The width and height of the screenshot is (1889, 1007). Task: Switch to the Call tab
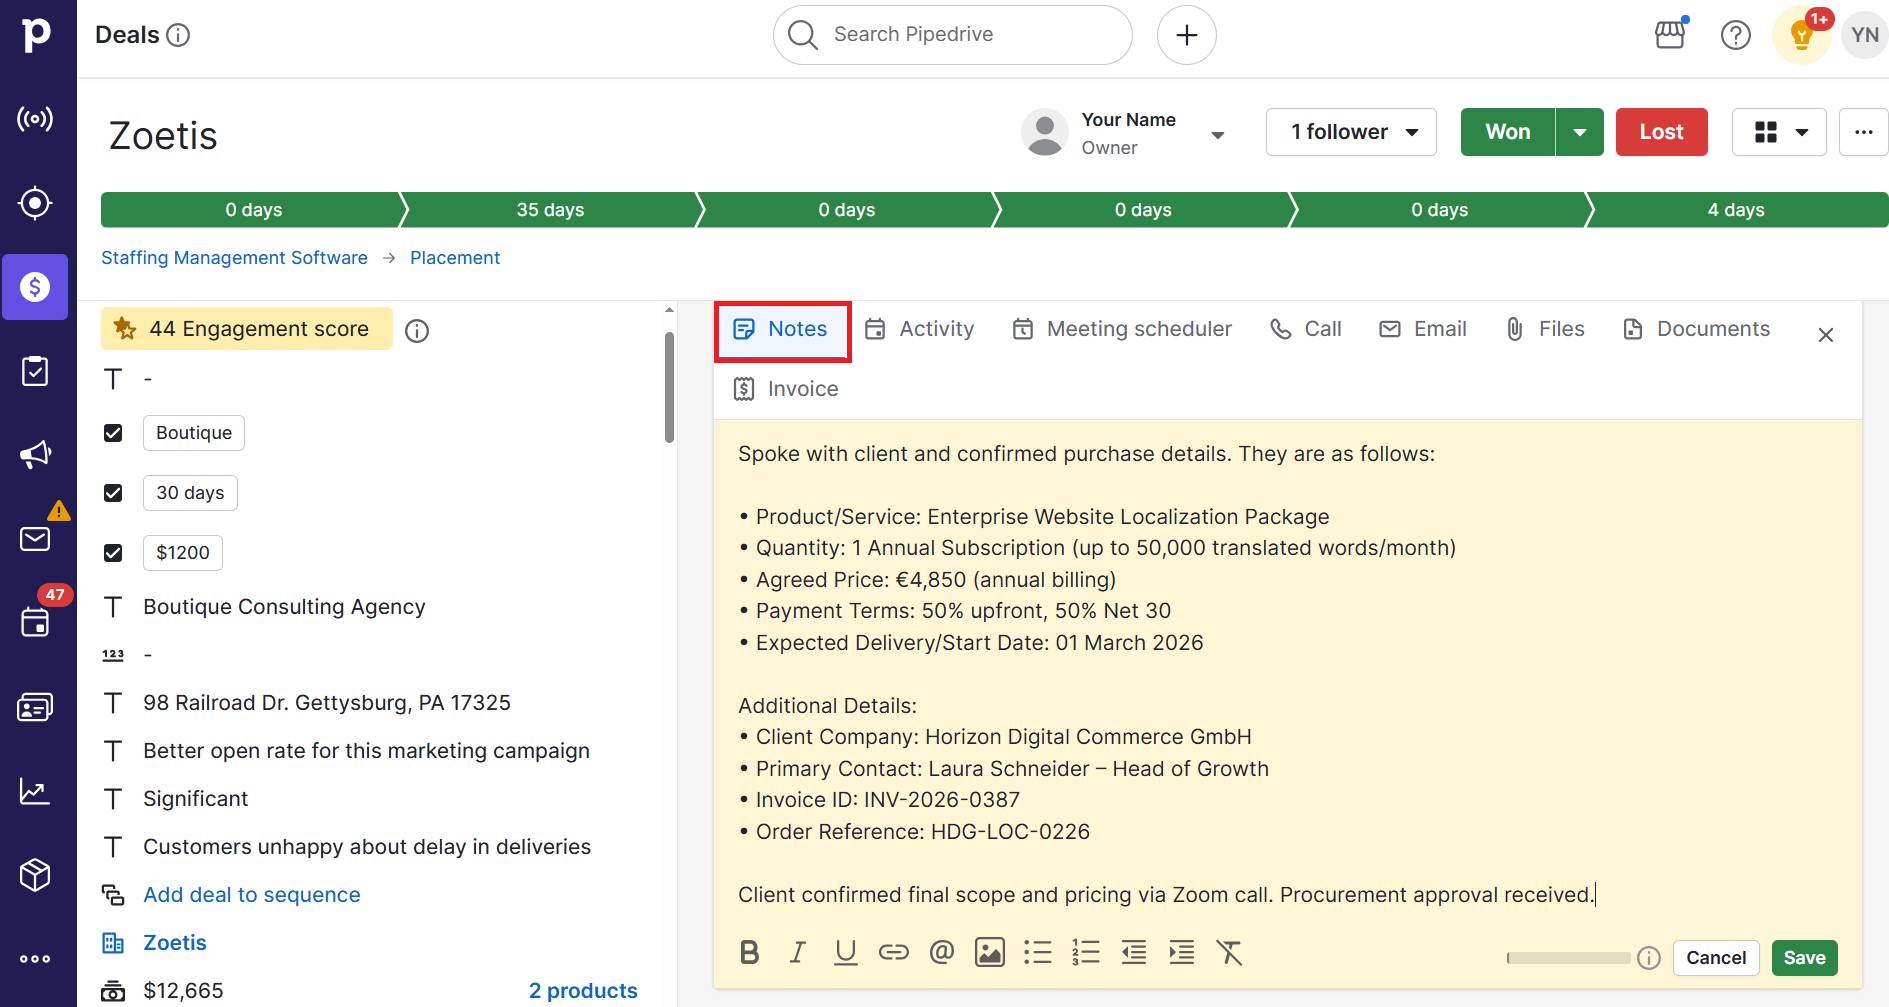[1305, 329]
